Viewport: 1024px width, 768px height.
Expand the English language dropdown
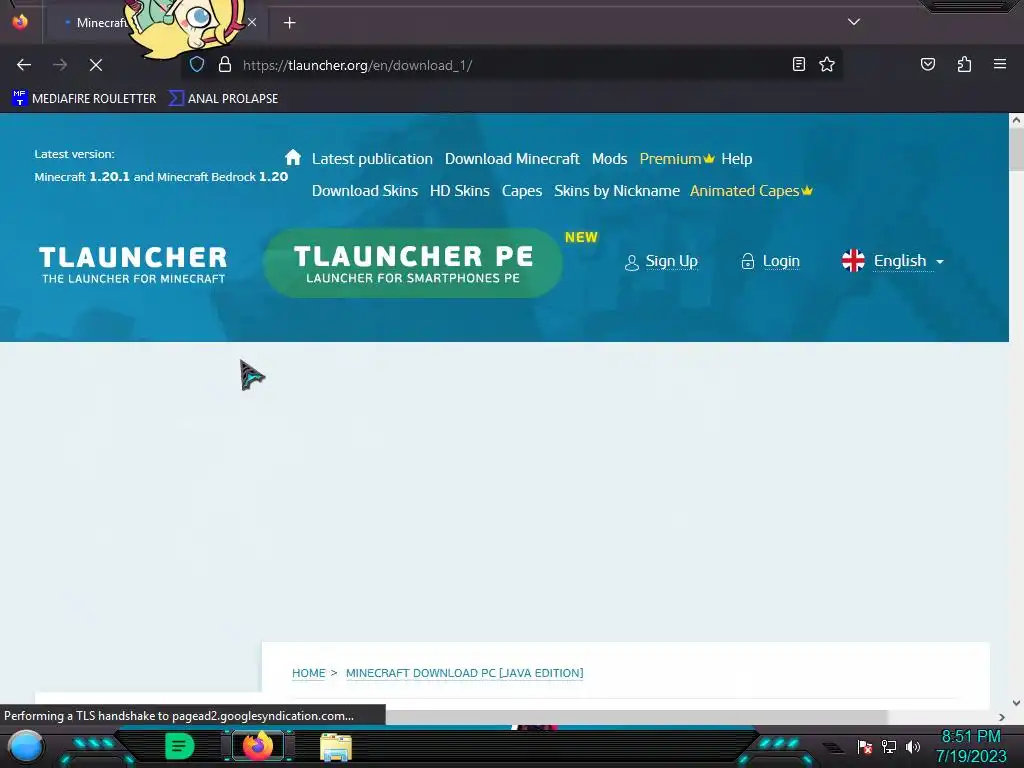908,261
